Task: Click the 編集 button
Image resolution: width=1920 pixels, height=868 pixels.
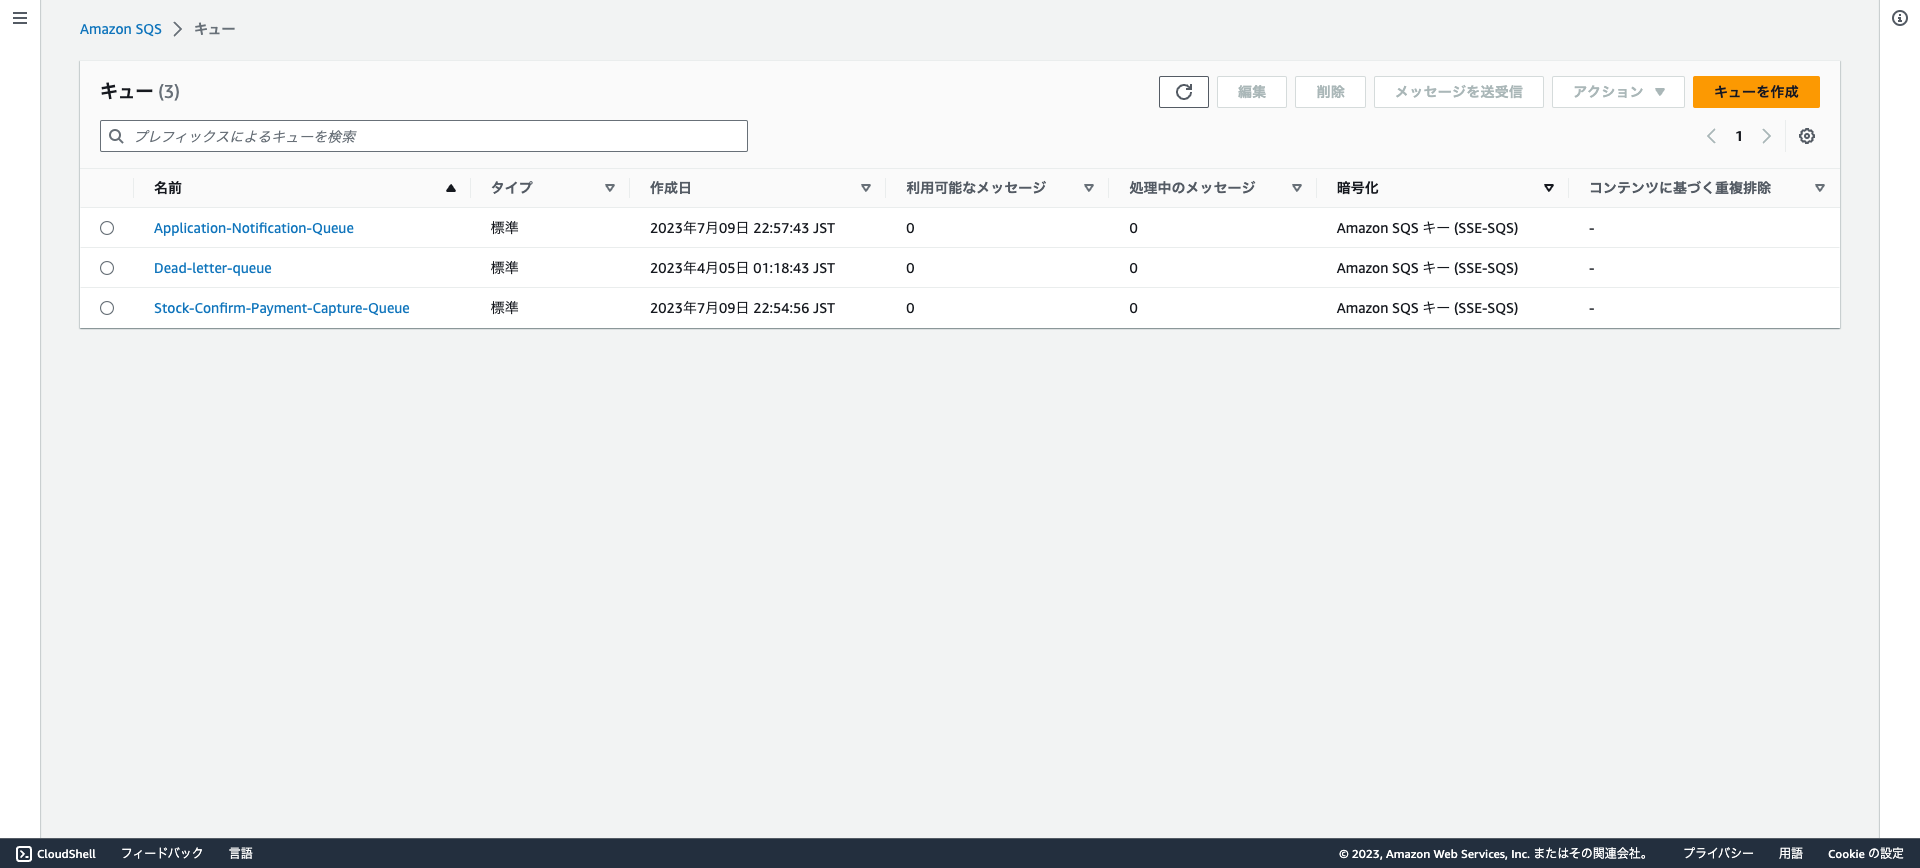Action: tap(1252, 92)
